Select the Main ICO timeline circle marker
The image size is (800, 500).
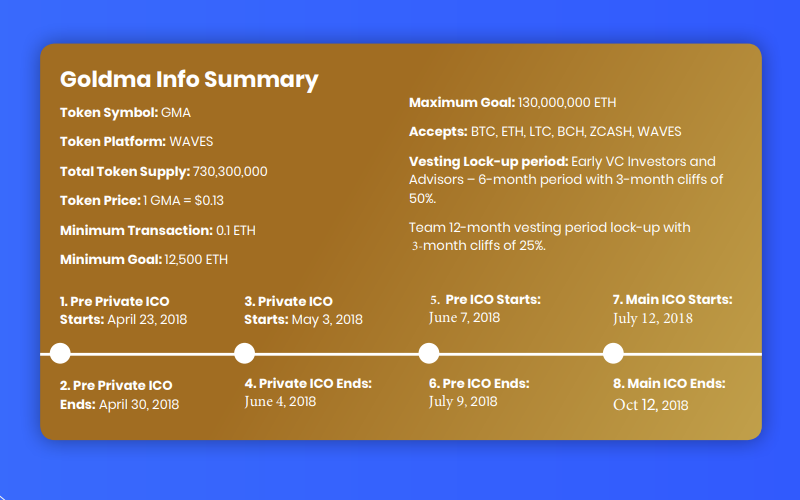click(x=614, y=353)
